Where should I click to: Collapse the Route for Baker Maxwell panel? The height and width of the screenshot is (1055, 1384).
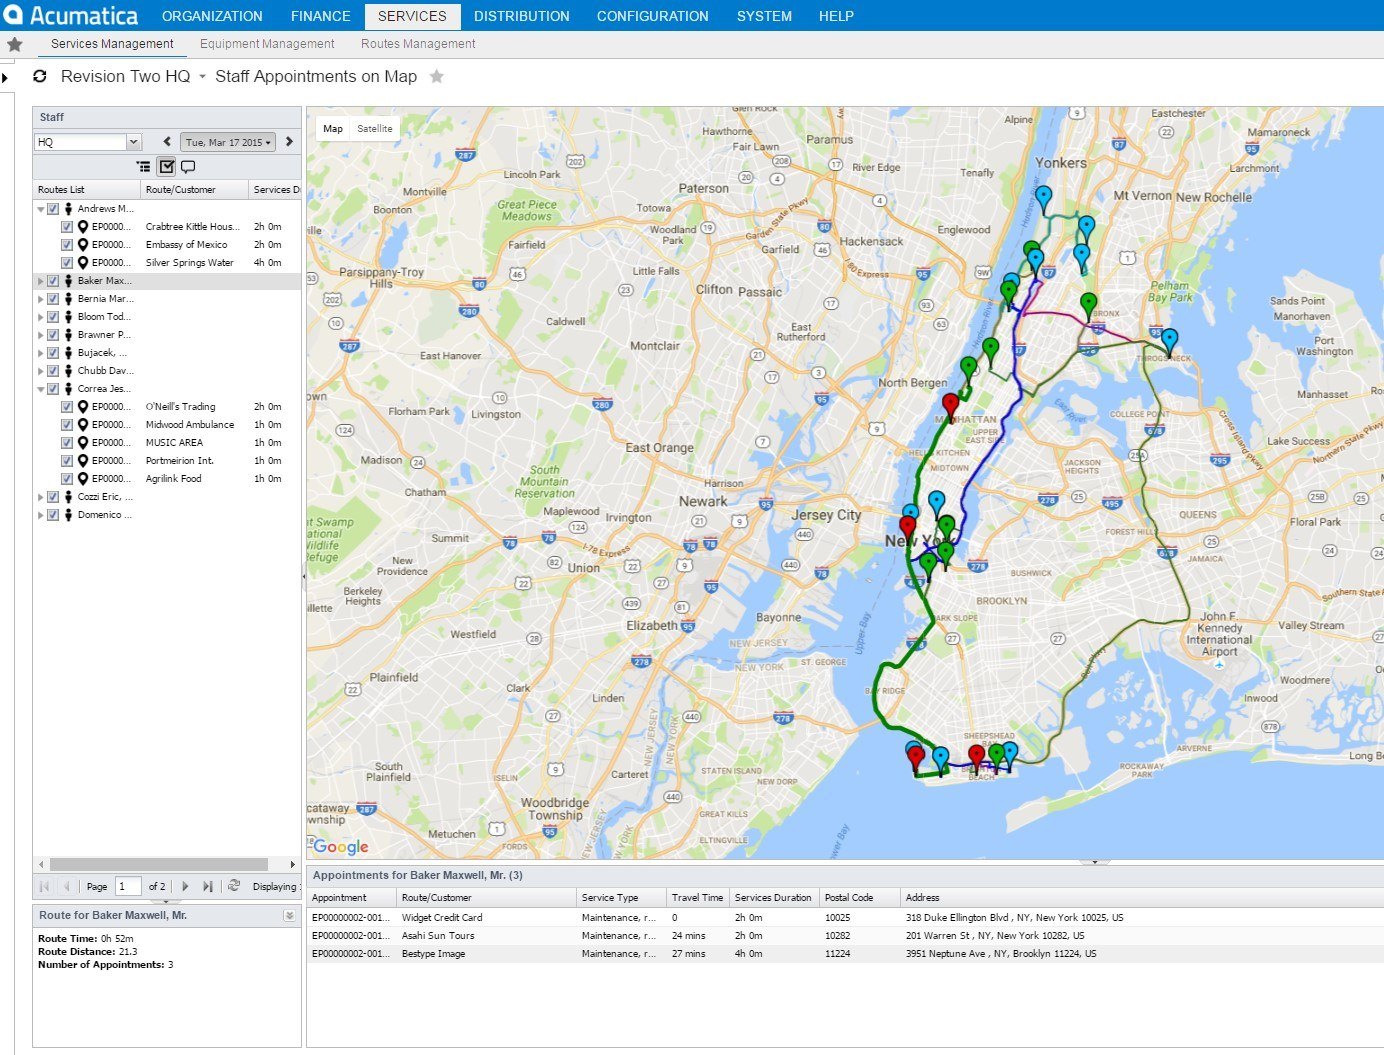coord(289,915)
